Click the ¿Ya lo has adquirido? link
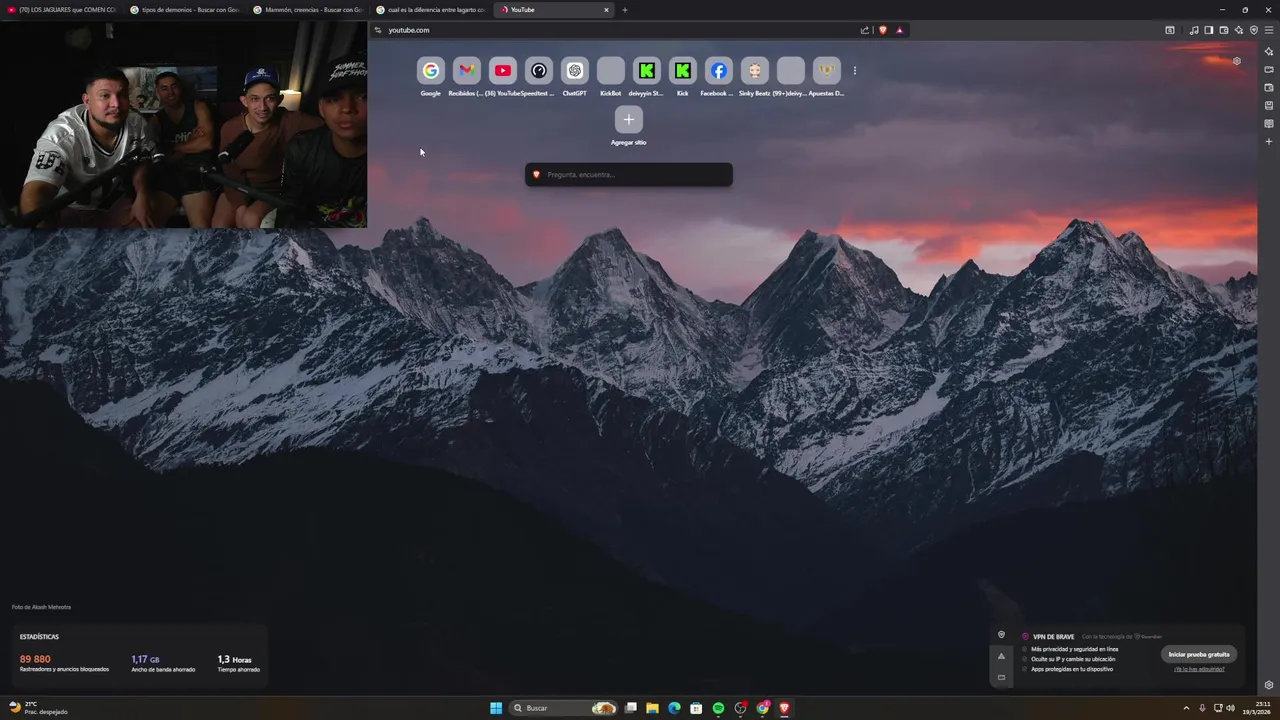This screenshot has height=720, width=1280. 1199,669
